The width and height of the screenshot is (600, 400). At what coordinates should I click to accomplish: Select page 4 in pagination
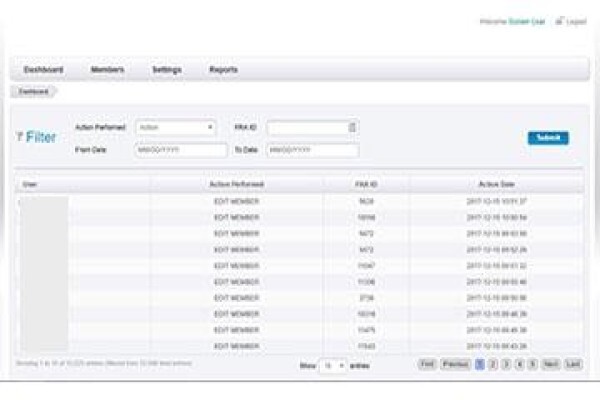coord(519,364)
